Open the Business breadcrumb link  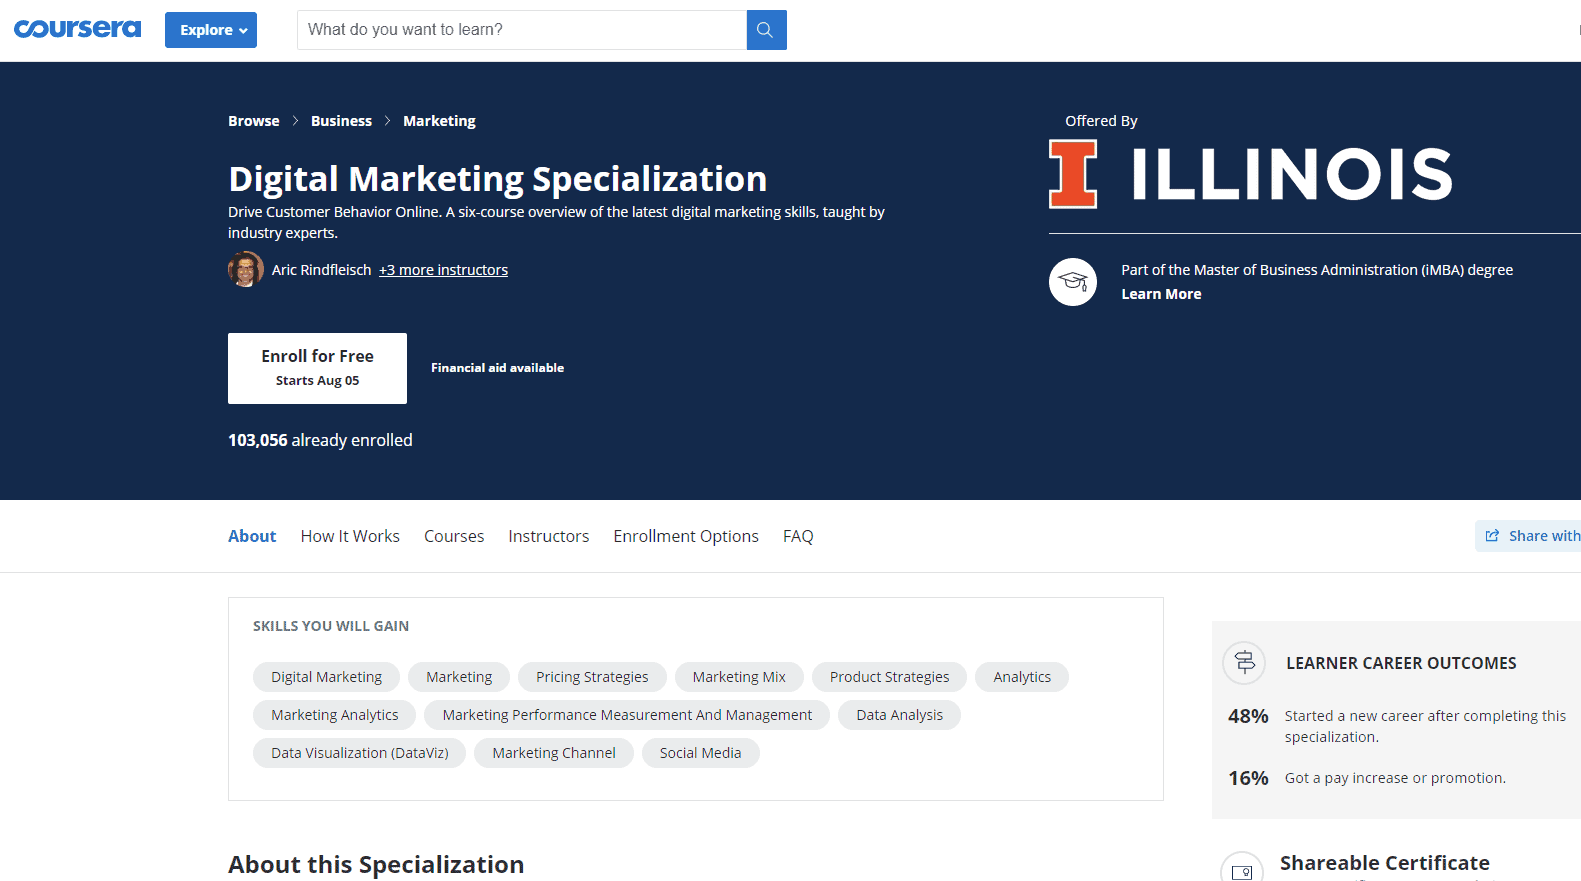[x=341, y=121]
